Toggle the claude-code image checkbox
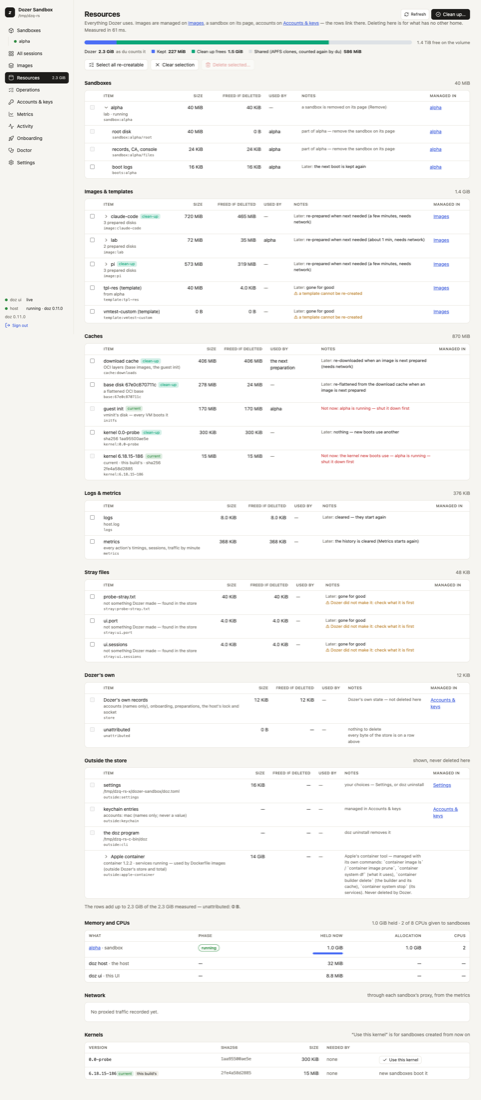 pyautogui.click(x=92, y=216)
